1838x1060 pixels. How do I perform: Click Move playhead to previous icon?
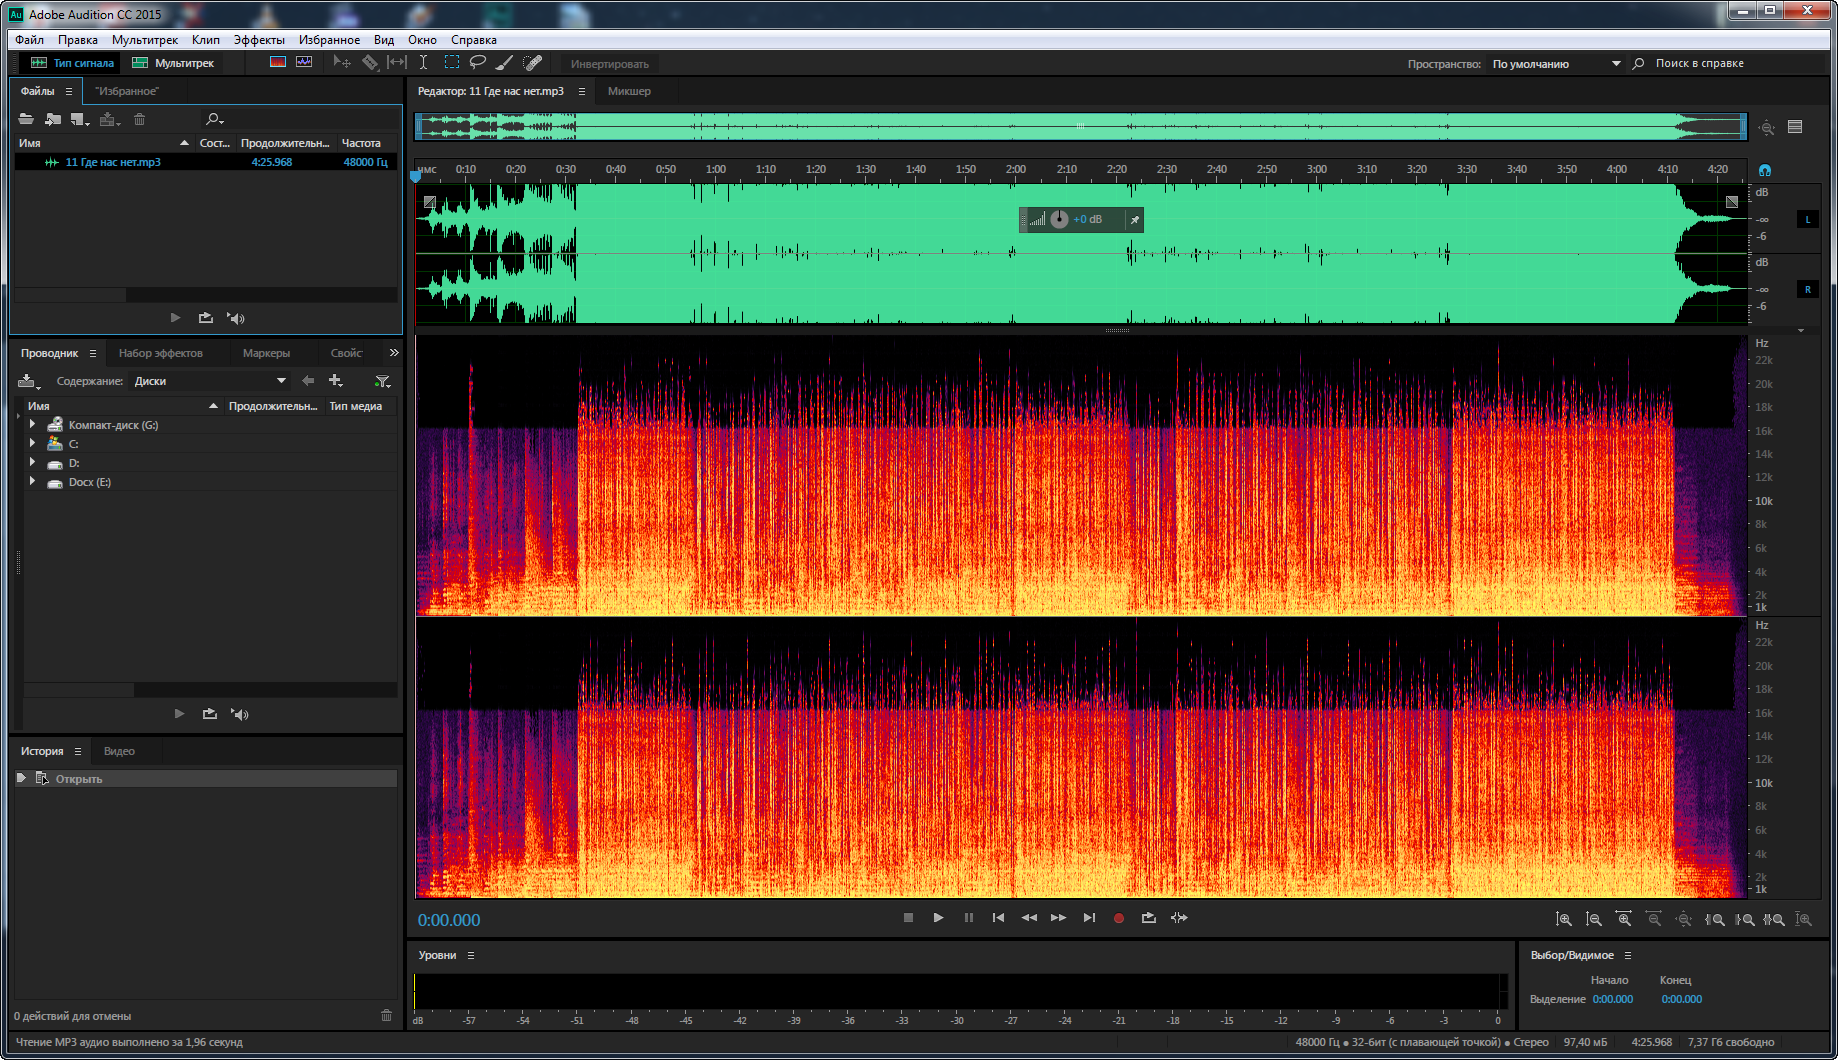click(998, 918)
